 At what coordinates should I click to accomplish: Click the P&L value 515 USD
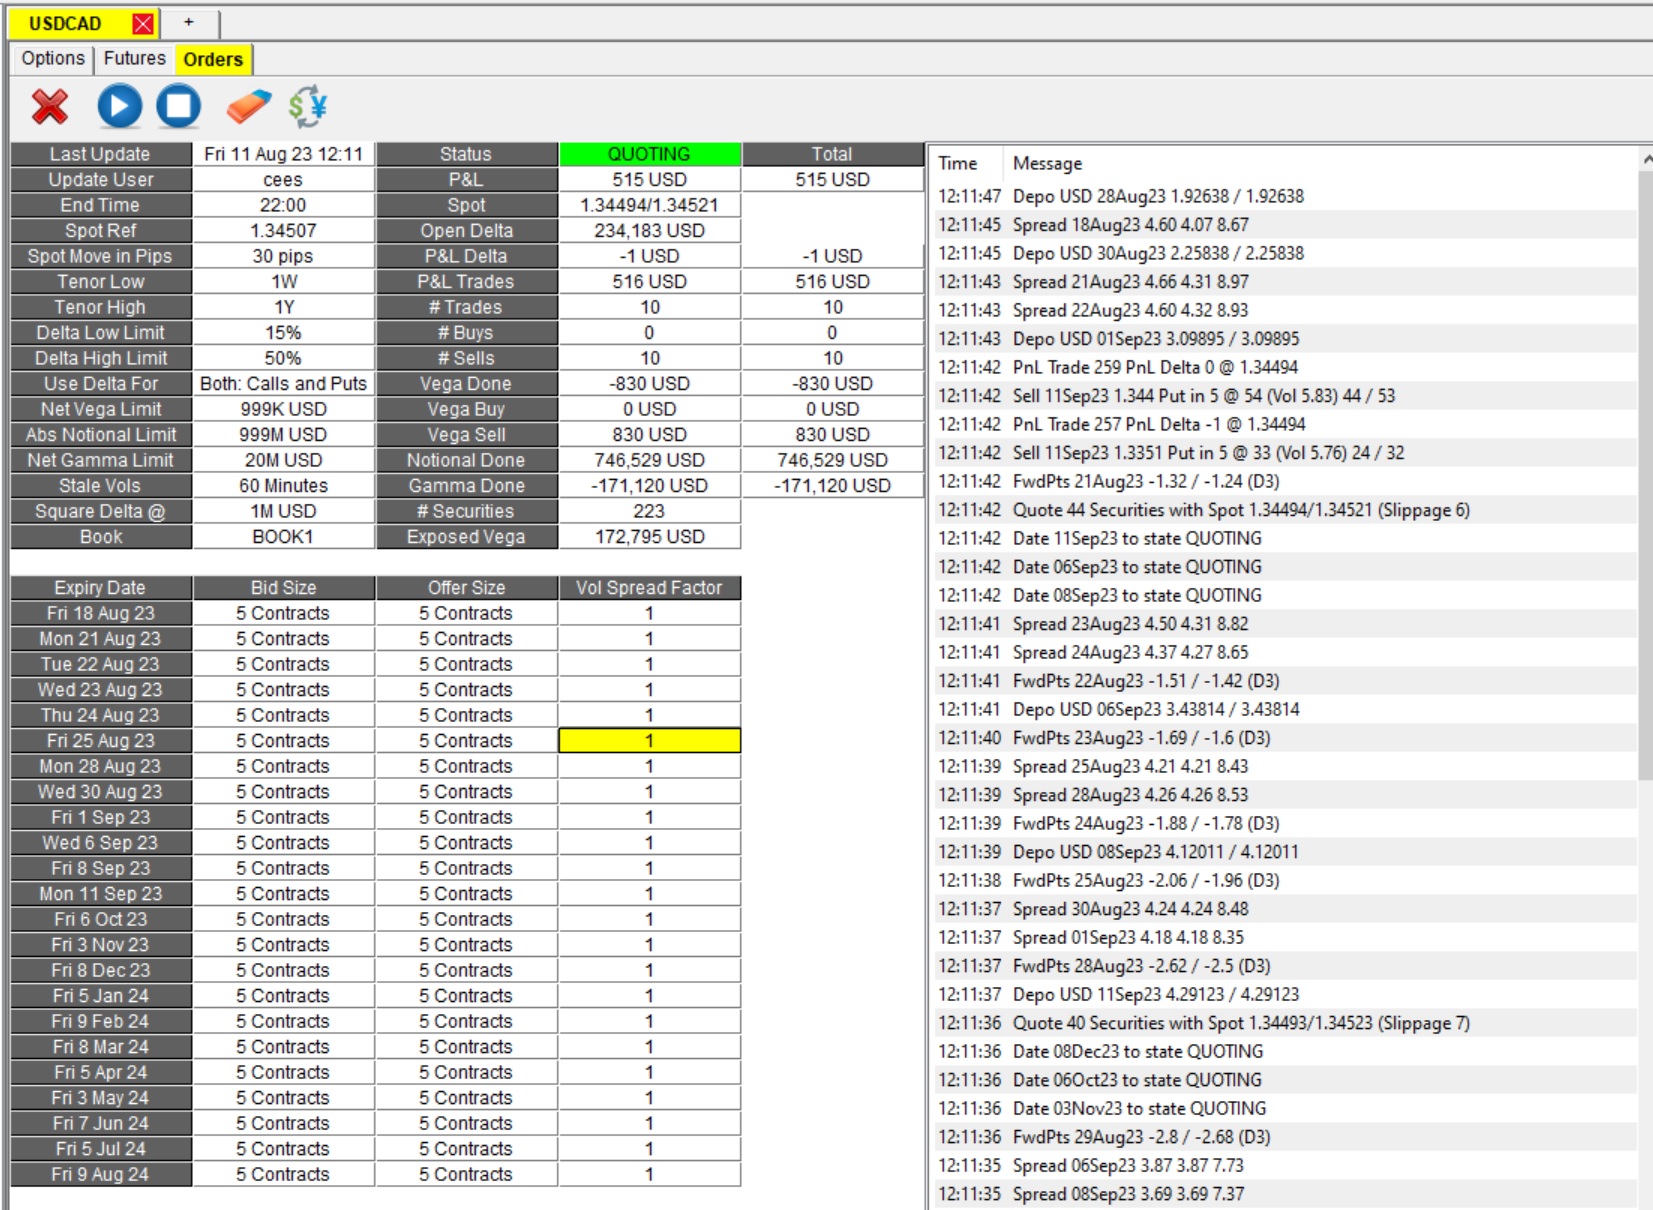[650, 179]
